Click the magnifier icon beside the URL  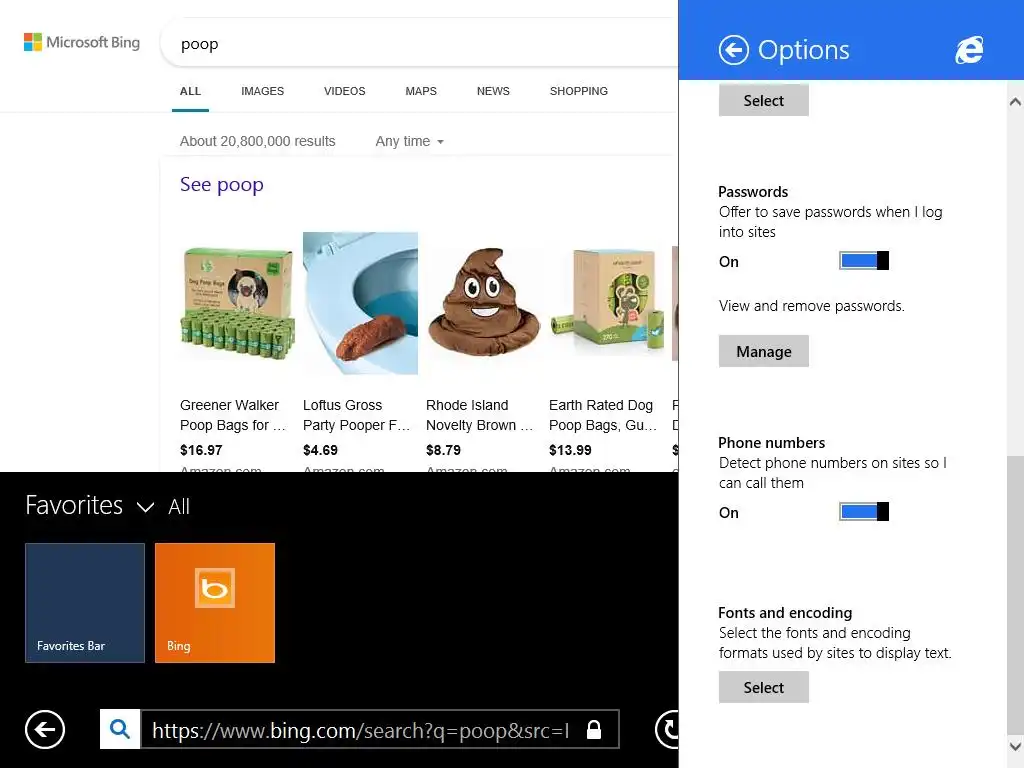[x=120, y=729]
